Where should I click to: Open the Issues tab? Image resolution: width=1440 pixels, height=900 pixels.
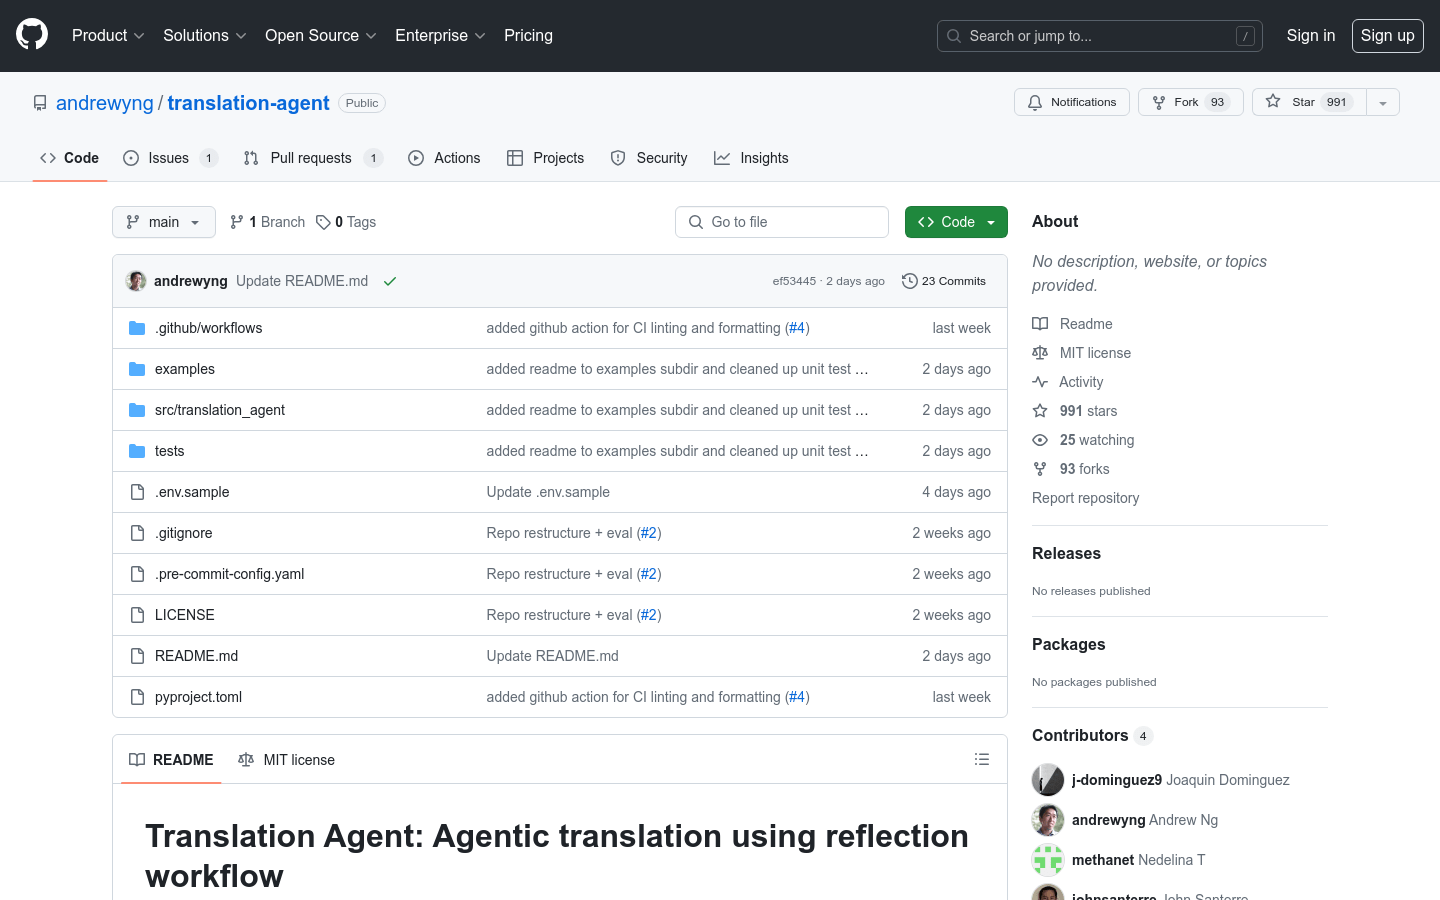[x=168, y=158]
